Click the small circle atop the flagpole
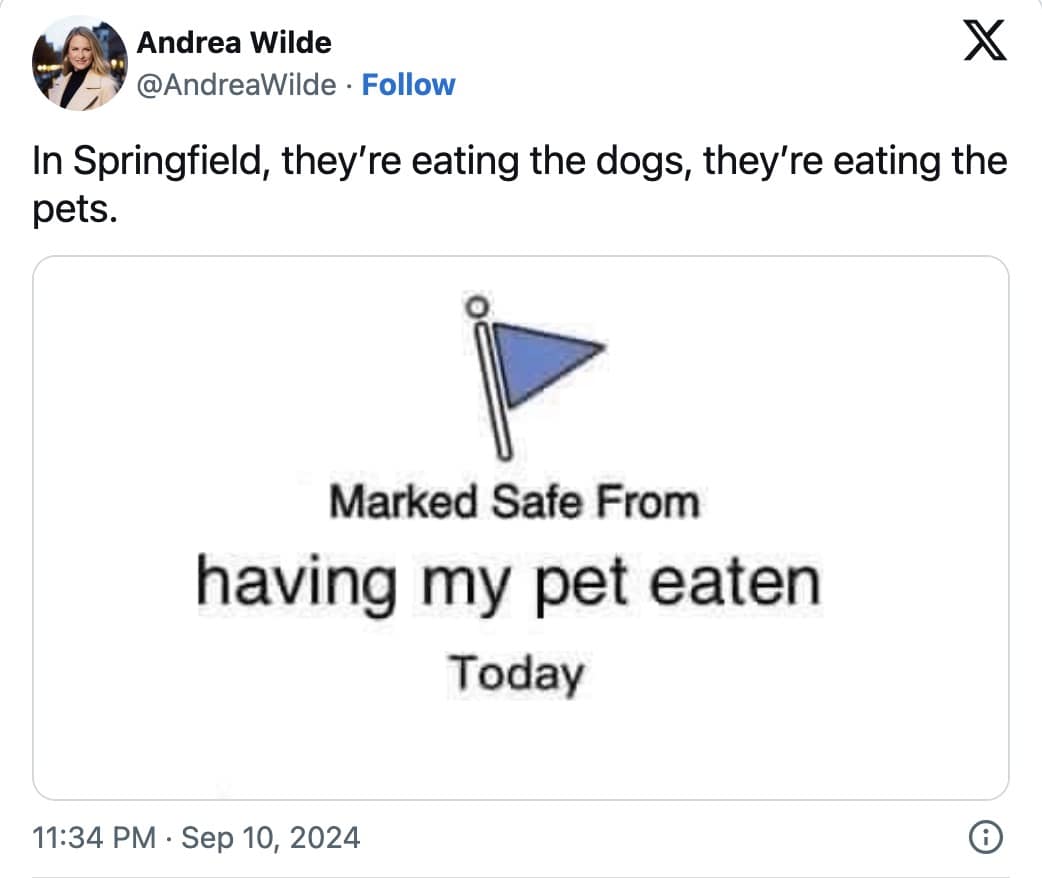 pyautogui.click(x=479, y=303)
